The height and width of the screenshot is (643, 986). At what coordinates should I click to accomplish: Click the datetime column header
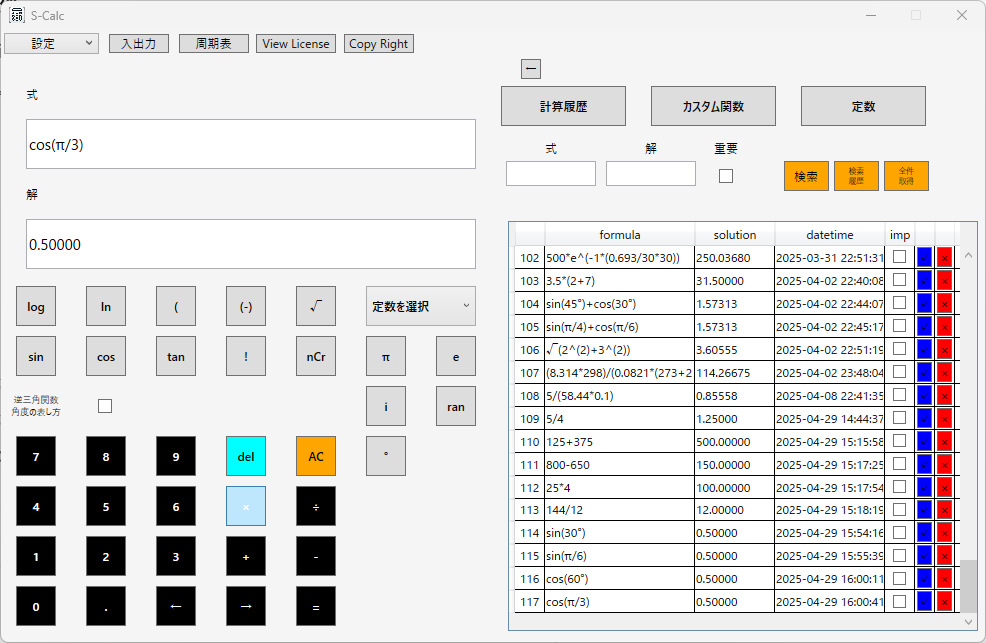(829, 234)
